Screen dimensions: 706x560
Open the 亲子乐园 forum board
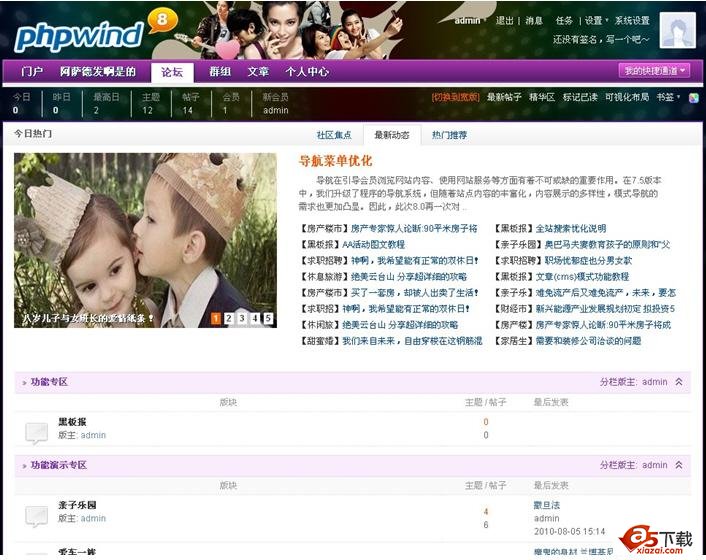click(77, 505)
